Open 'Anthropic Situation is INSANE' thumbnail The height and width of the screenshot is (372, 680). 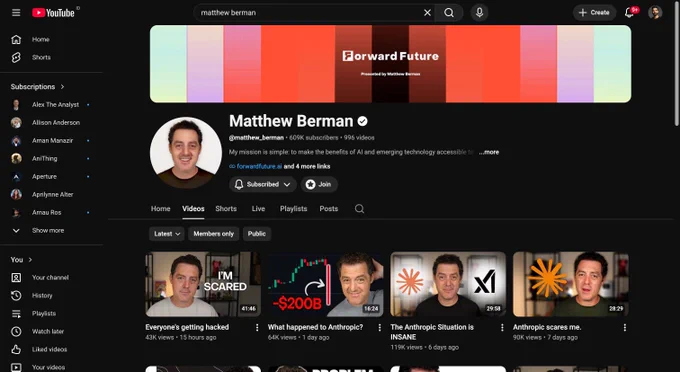(x=448, y=284)
